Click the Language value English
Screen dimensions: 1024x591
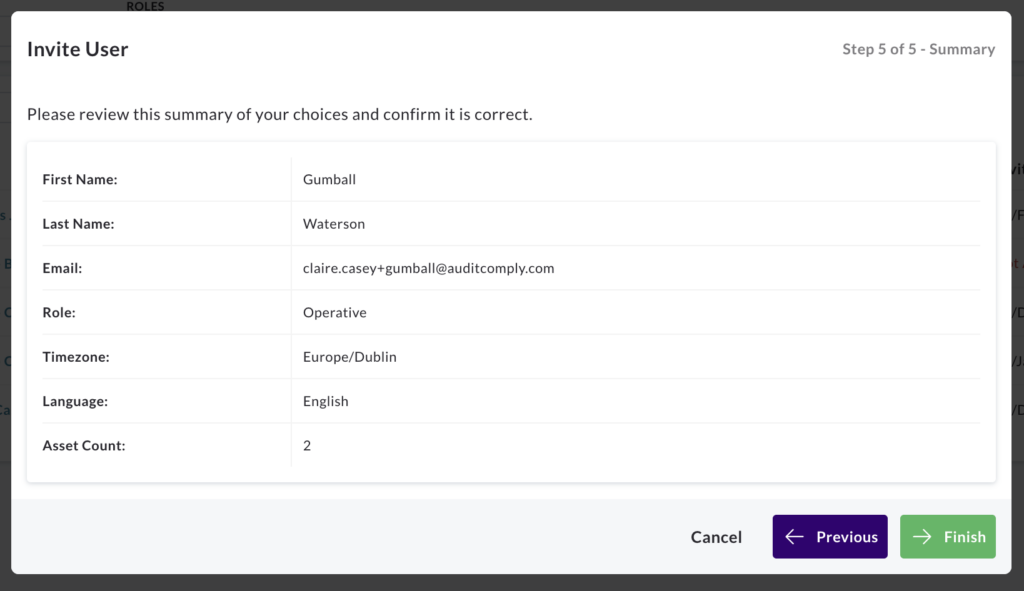click(325, 402)
